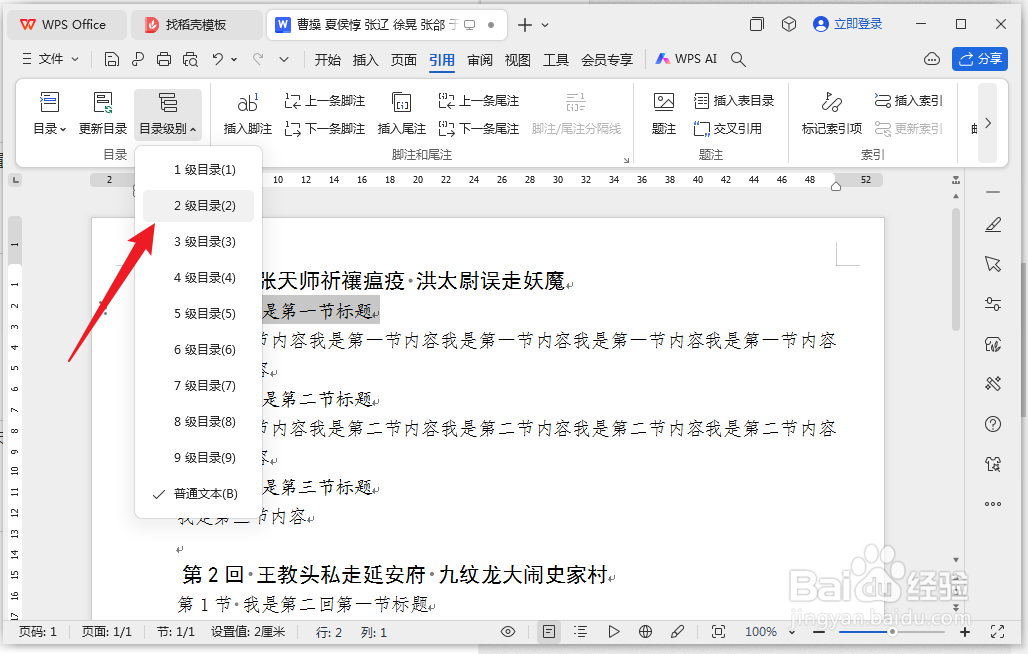Screen dimensions: 1028x654
Task: Toggle full screen in status bar
Action: pyautogui.click(x=997, y=632)
